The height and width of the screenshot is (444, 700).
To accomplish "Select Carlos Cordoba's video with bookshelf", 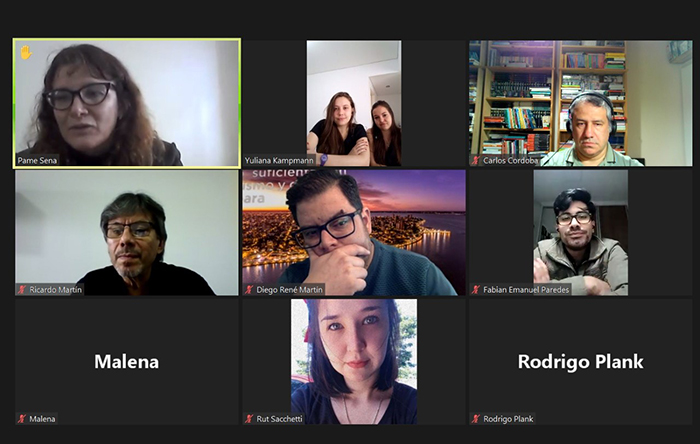I will click(x=580, y=103).
